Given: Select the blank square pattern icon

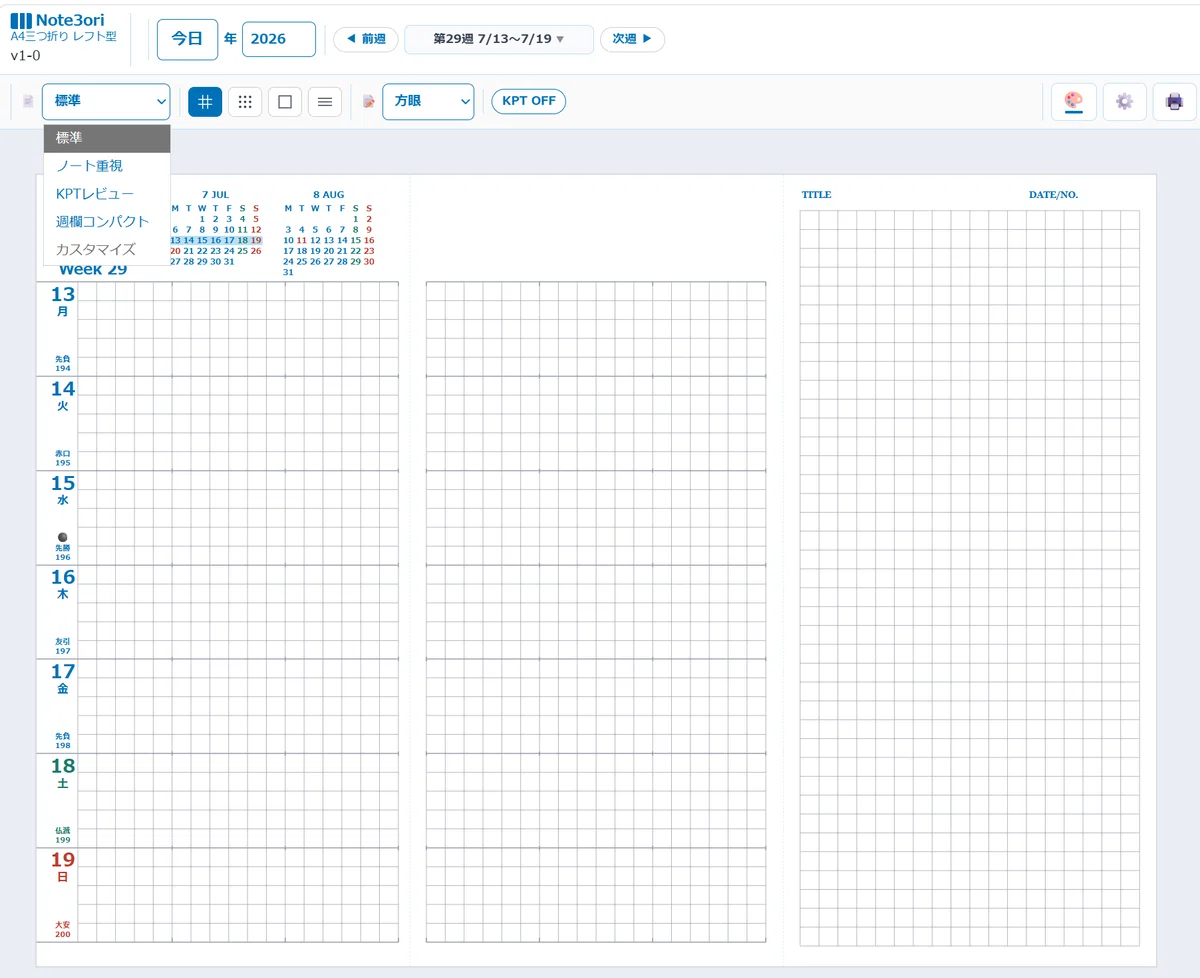Looking at the screenshot, I should 285,101.
